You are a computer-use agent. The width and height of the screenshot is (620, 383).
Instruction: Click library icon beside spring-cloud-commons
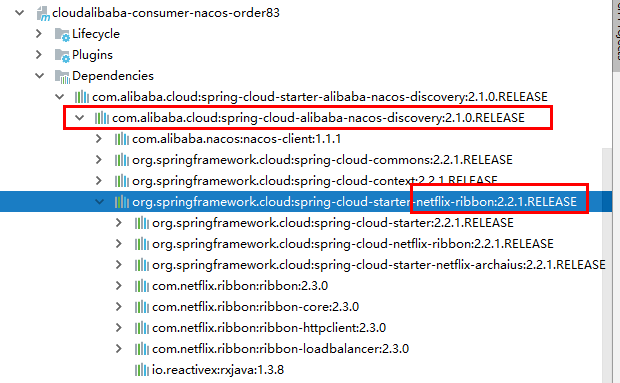coord(122,160)
